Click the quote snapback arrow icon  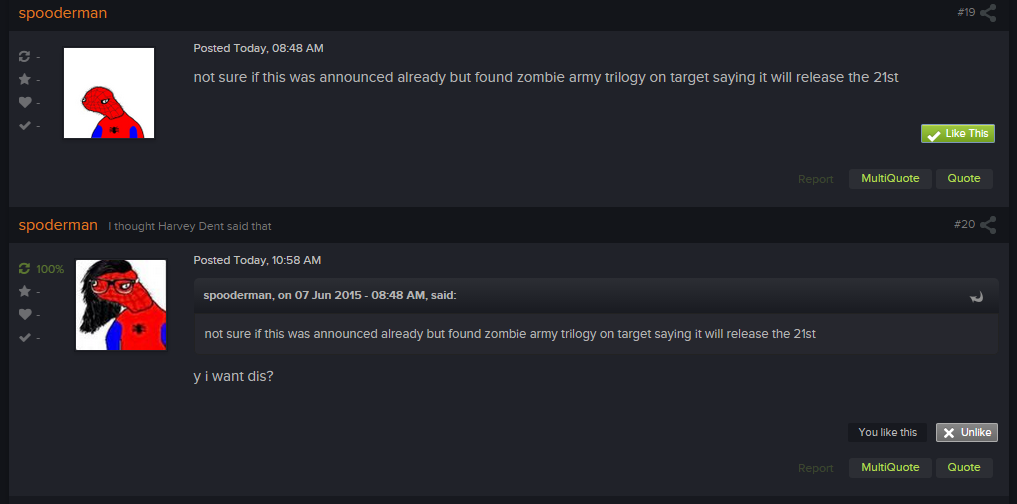(977, 296)
